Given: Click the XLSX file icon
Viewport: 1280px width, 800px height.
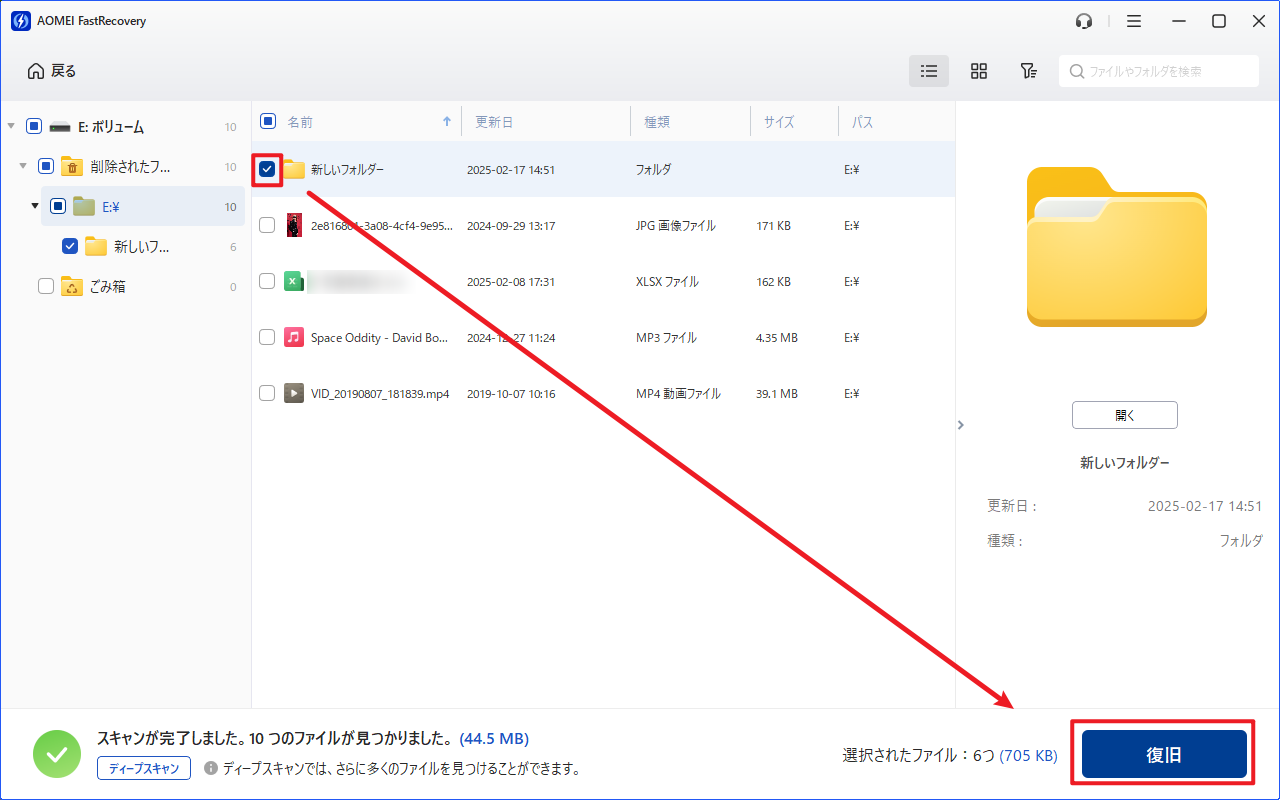Looking at the screenshot, I should click(294, 281).
